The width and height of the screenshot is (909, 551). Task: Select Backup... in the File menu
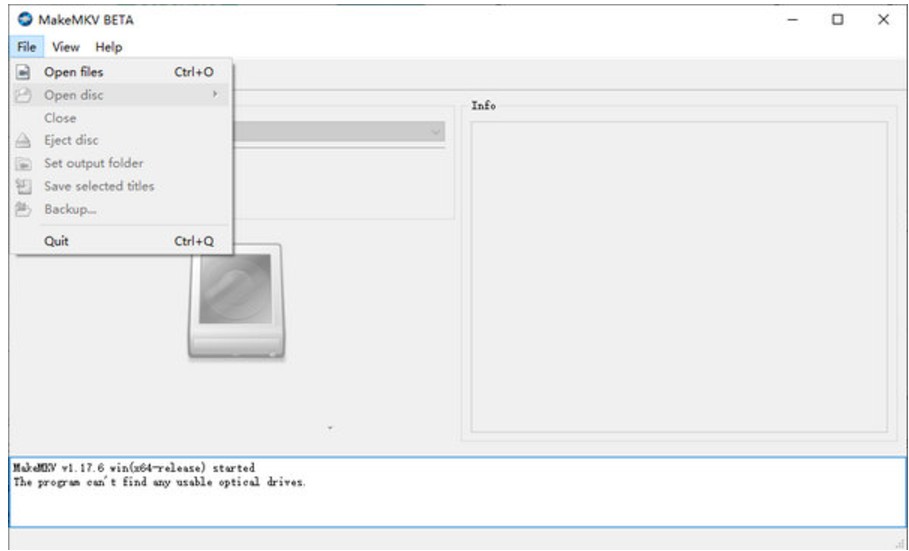click(x=122, y=209)
